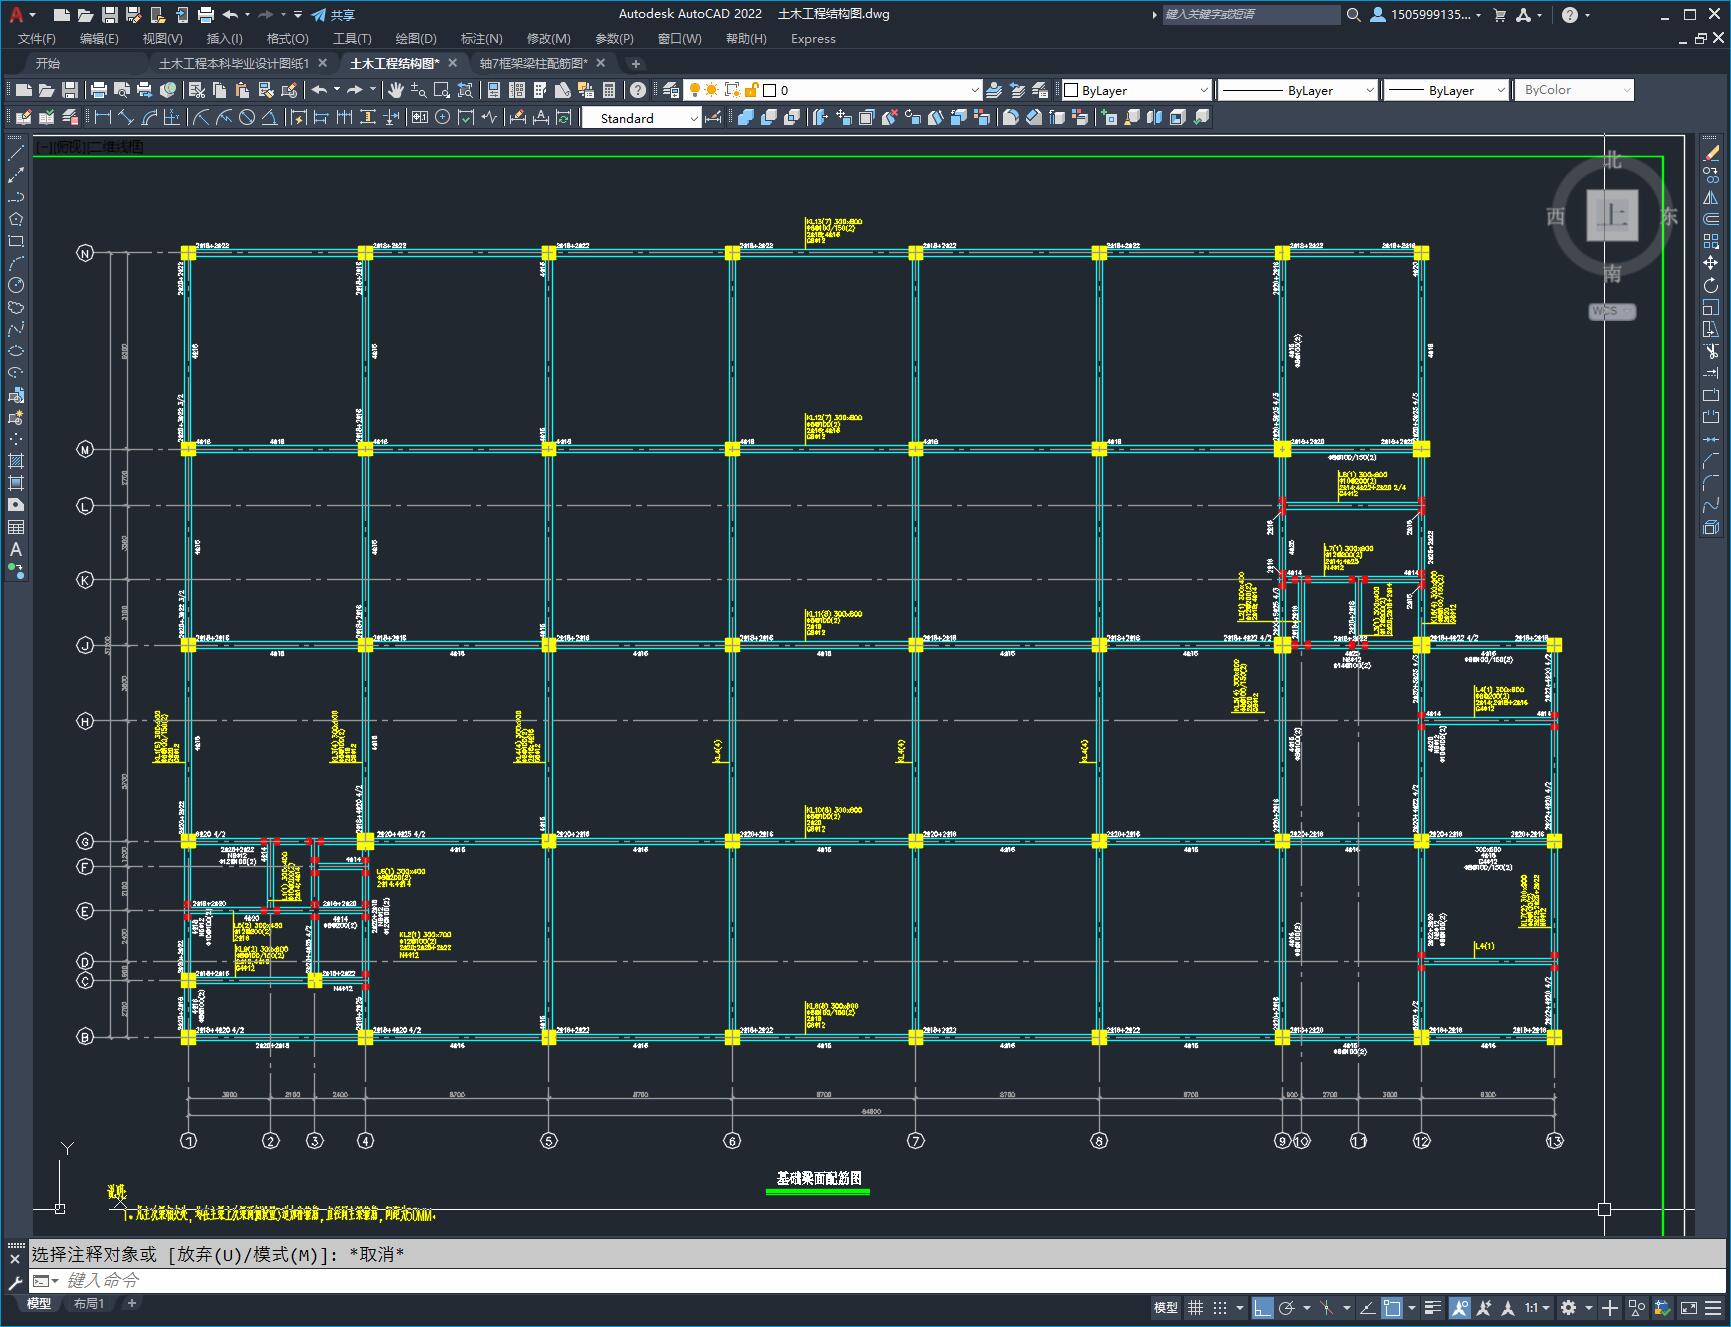The height and width of the screenshot is (1327, 1731).
Task: Open the Help question mark in standard toolbar
Action: tap(638, 90)
